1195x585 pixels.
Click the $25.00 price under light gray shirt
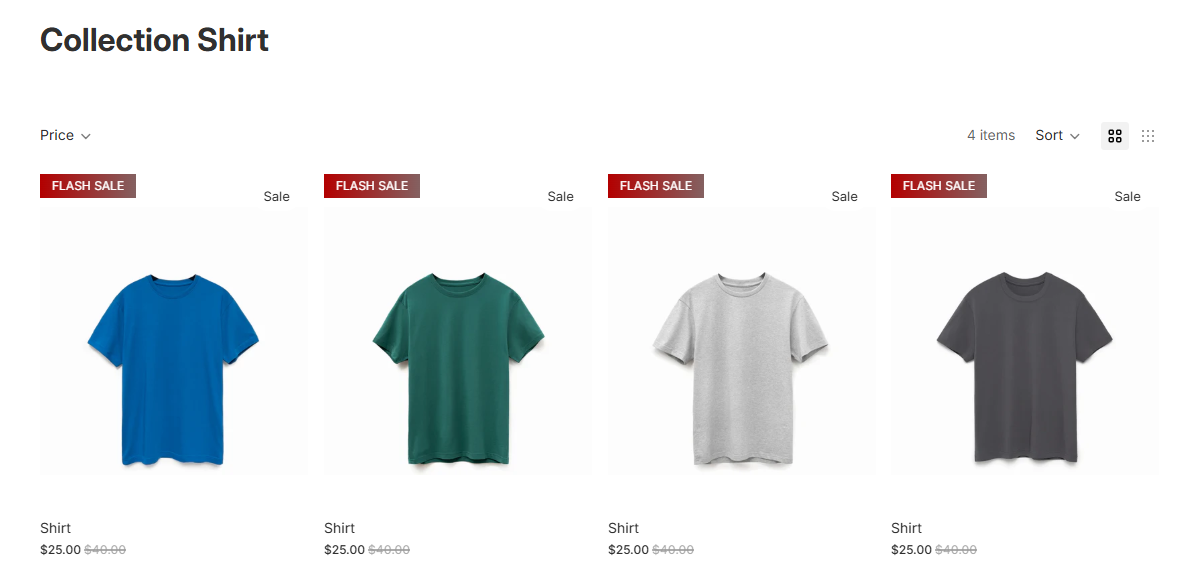click(x=628, y=550)
